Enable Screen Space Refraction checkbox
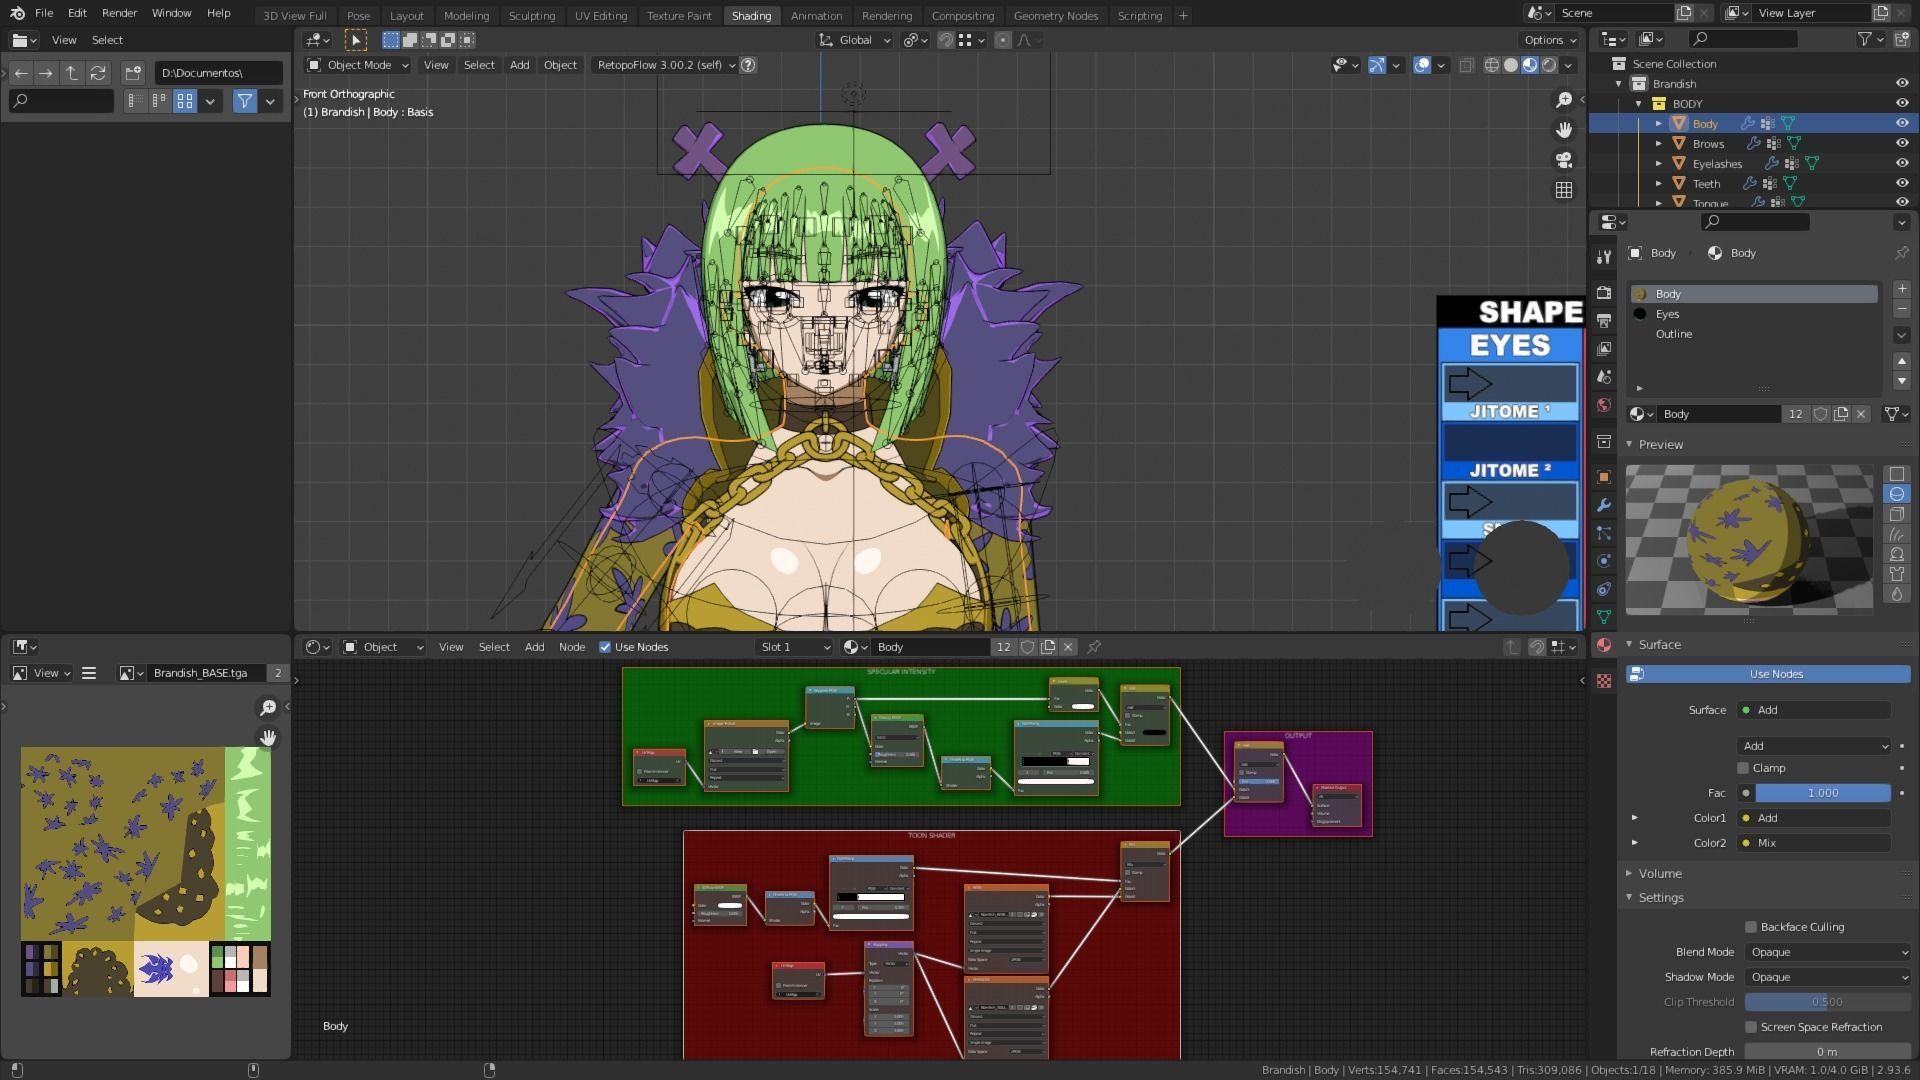This screenshot has width=1920, height=1080. (1751, 1027)
